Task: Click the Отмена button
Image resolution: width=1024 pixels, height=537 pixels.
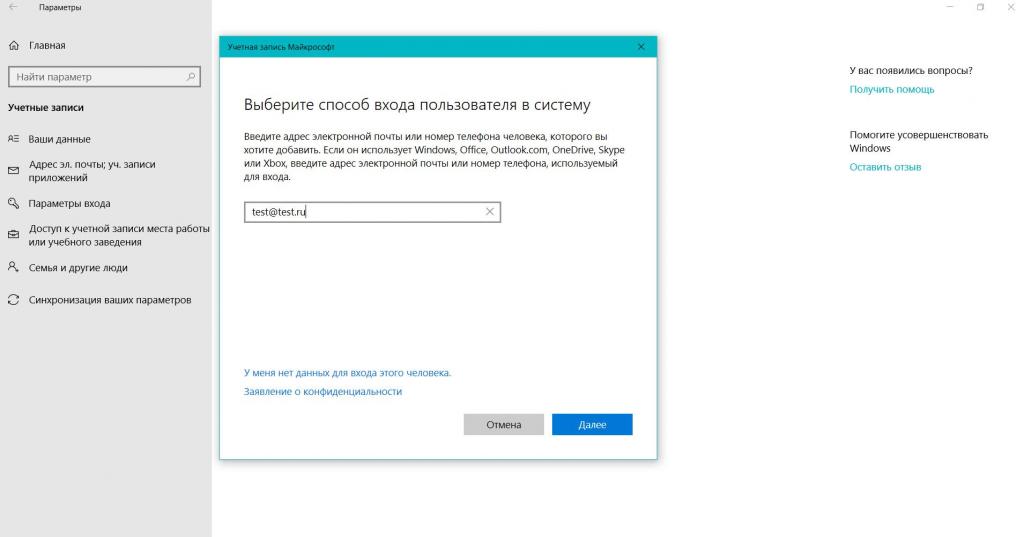Action: (504, 425)
